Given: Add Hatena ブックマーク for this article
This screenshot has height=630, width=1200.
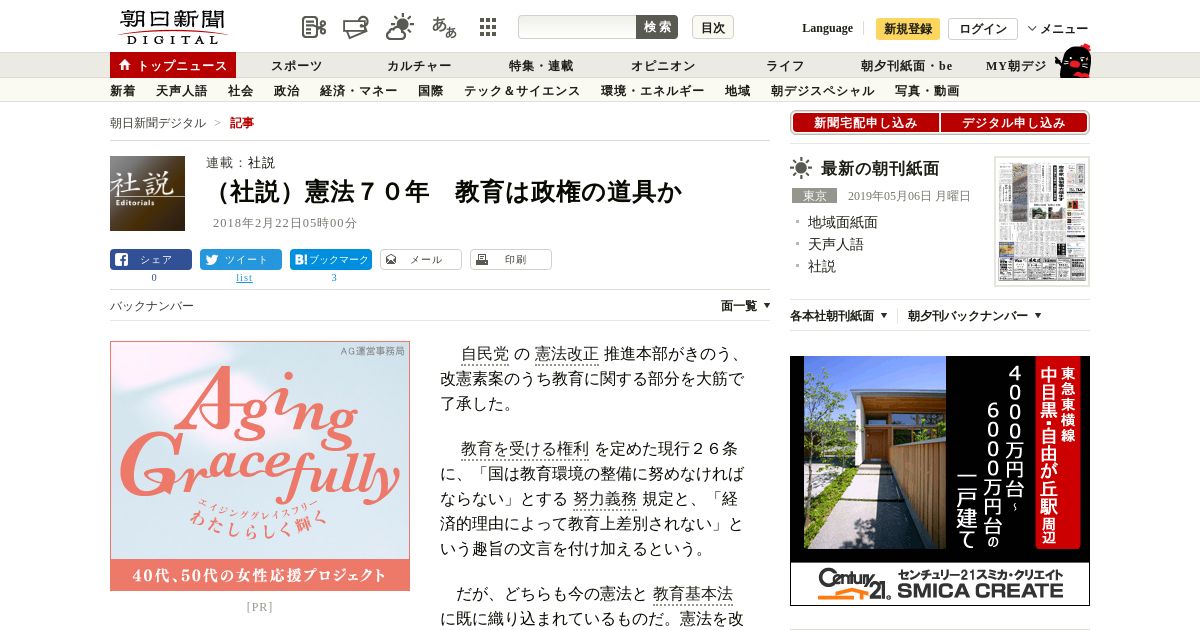Looking at the screenshot, I should coord(331,260).
